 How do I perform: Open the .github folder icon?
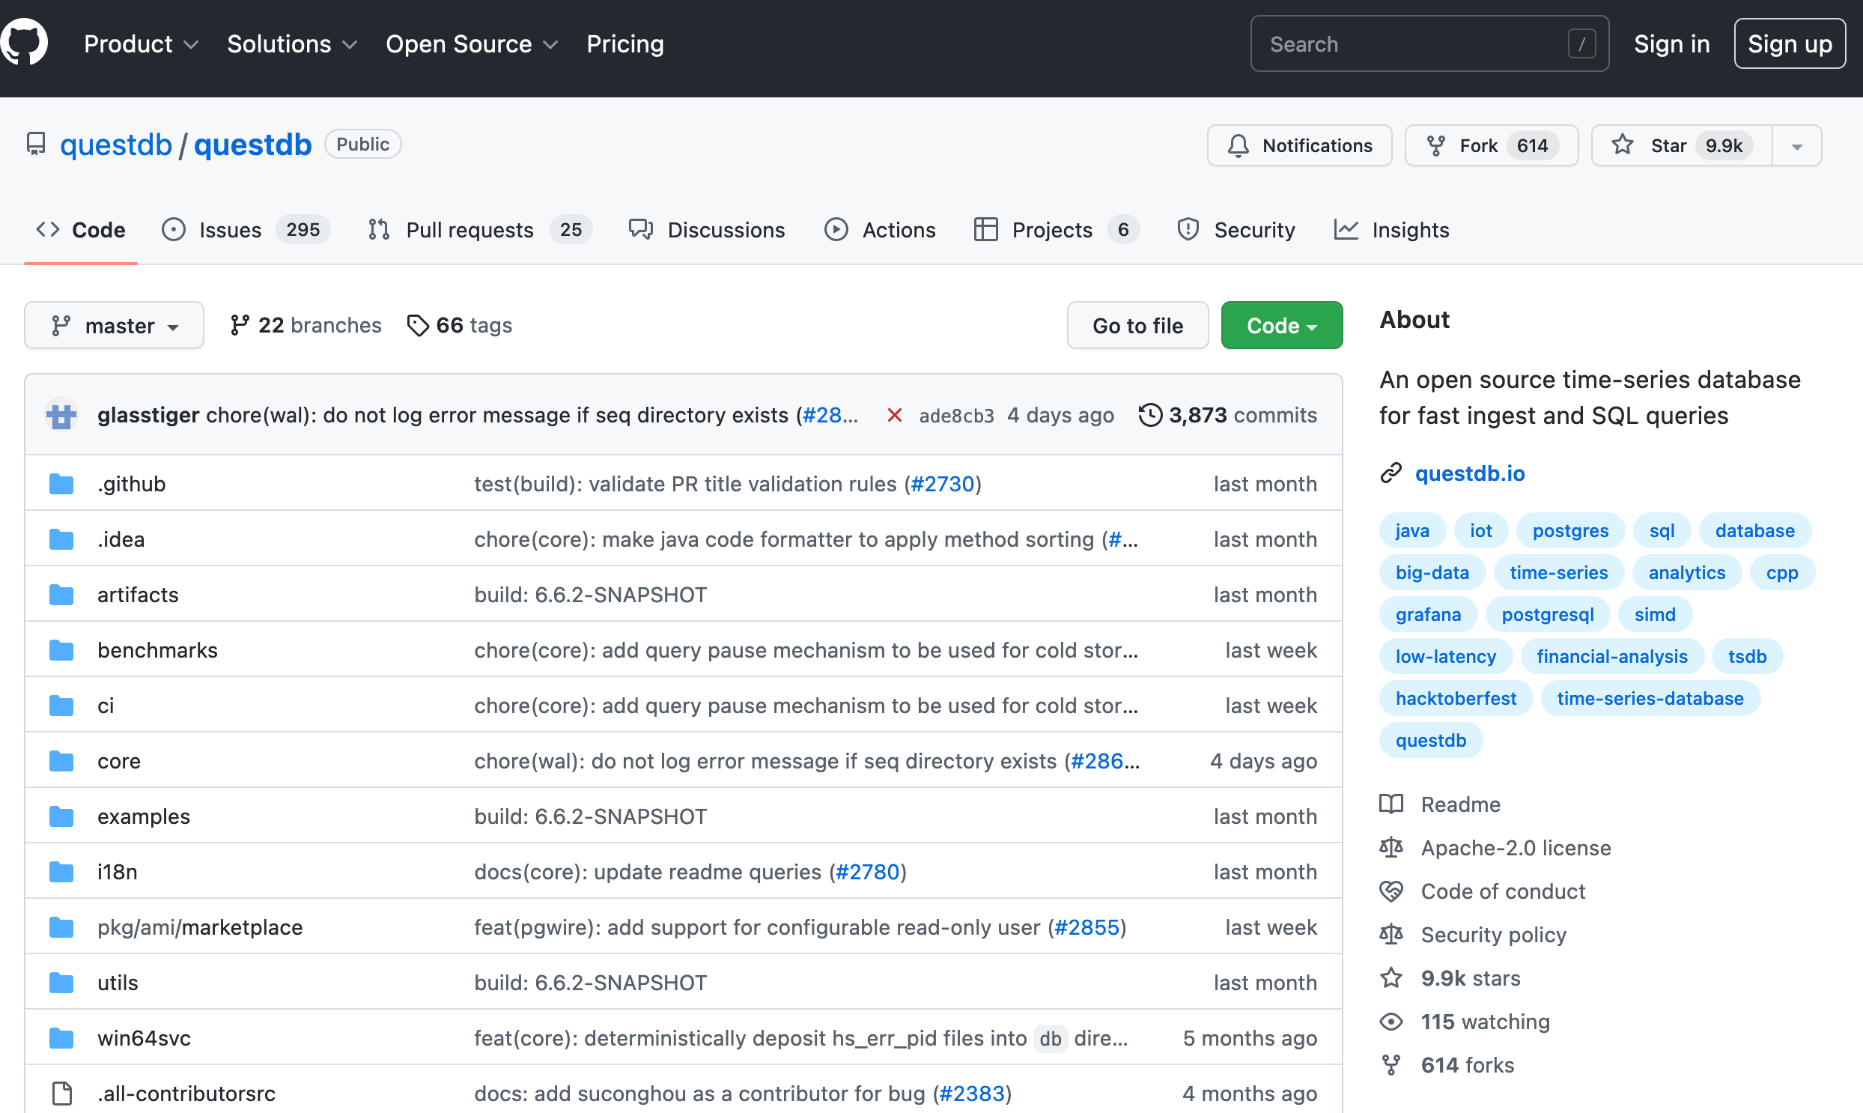tap(62, 484)
